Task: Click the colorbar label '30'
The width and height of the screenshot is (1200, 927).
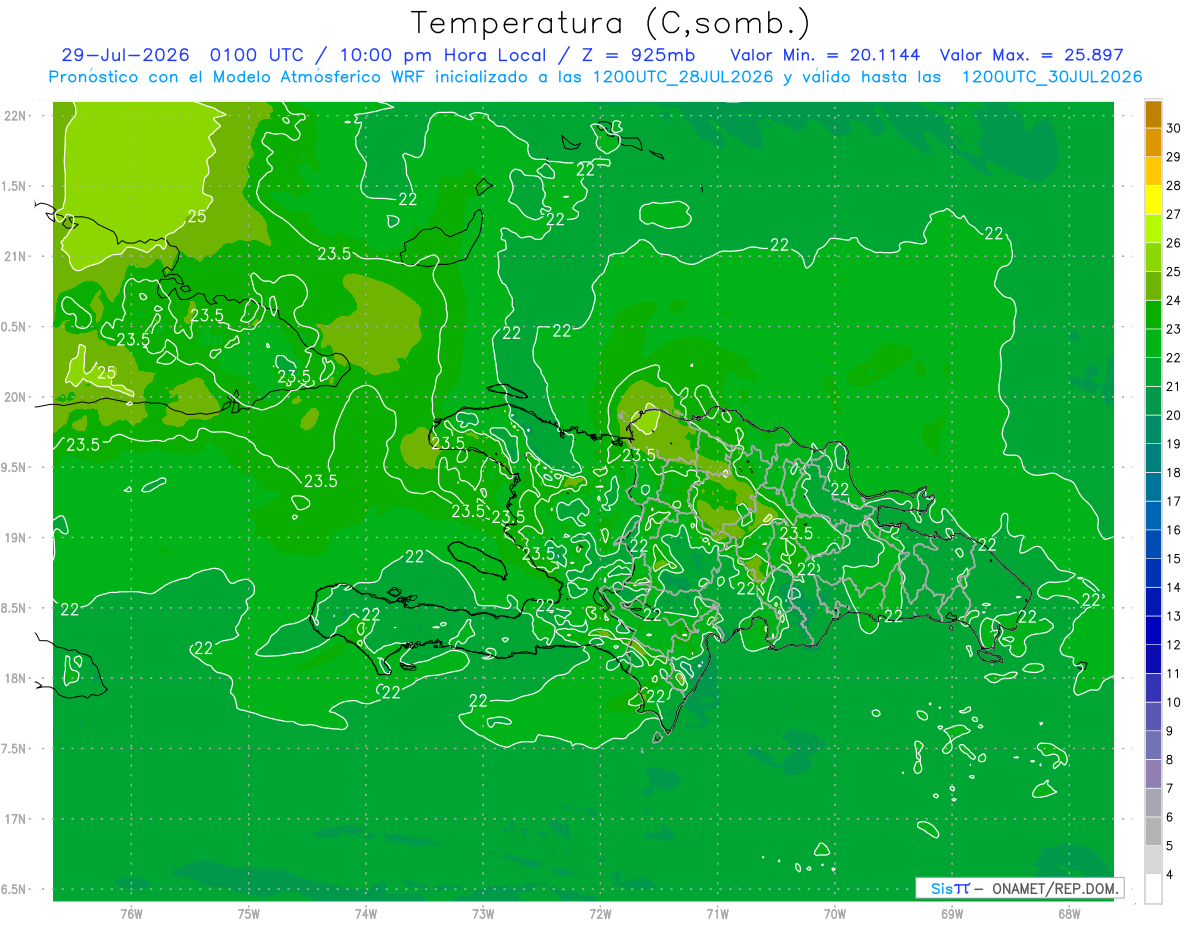Action: tap(1174, 128)
